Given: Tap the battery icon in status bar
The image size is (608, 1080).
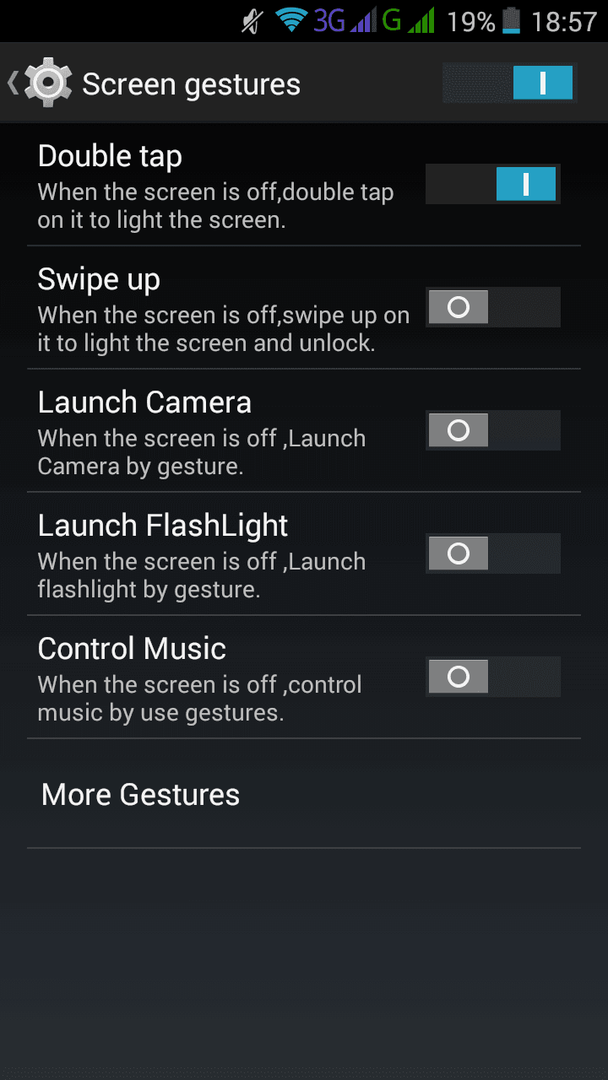Looking at the screenshot, I should coord(512,21).
